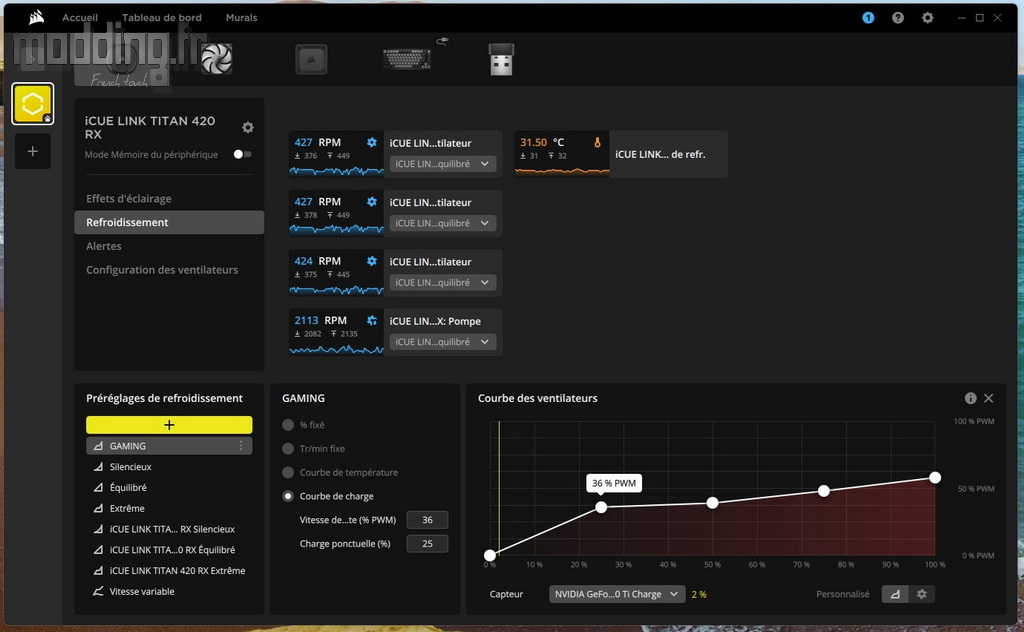Click the pump icon on the 2113 RPM card
The width and height of the screenshot is (1024, 632).
coord(372,321)
